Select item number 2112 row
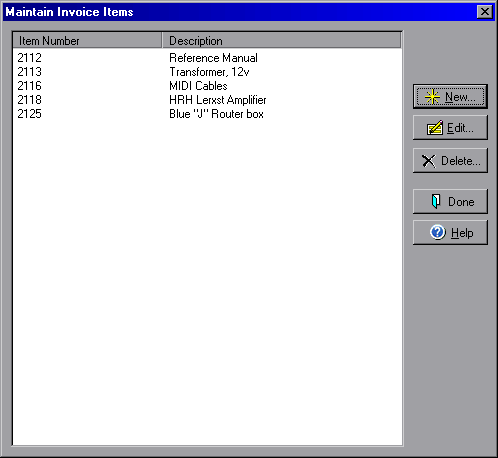 (207, 58)
